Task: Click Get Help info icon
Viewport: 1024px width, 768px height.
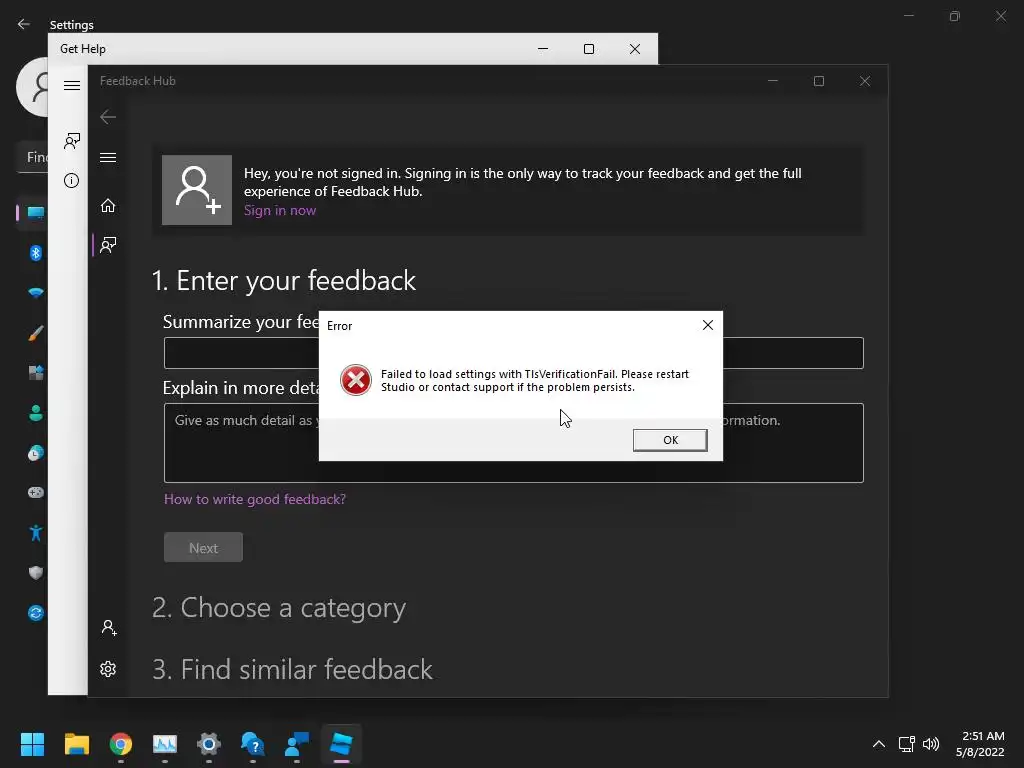Action: [x=71, y=180]
